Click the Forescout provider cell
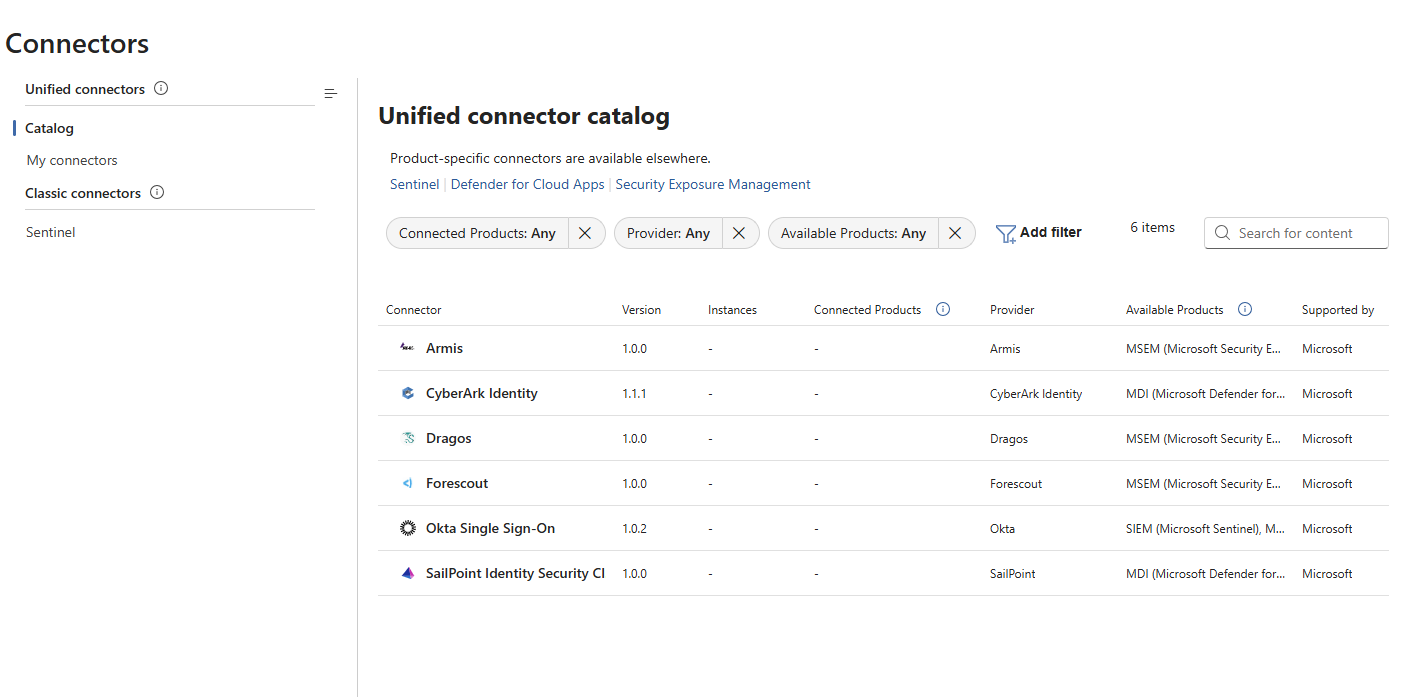 coord(1016,484)
